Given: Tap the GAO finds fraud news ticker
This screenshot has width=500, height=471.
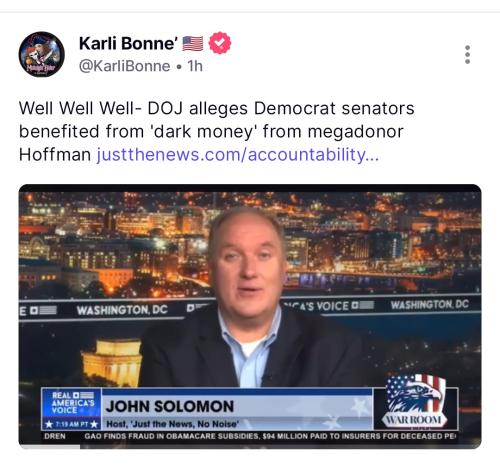Looking at the screenshot, I should 270,436.
